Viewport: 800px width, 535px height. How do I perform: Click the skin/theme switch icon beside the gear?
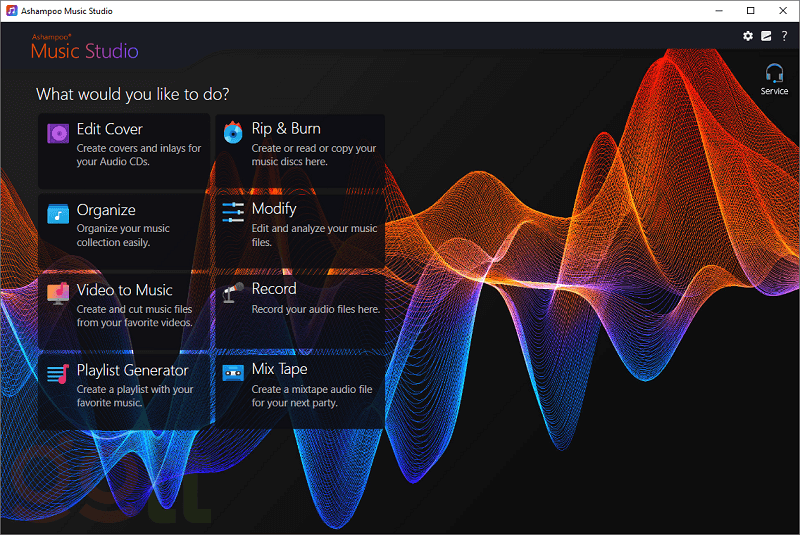coord(766,36)
